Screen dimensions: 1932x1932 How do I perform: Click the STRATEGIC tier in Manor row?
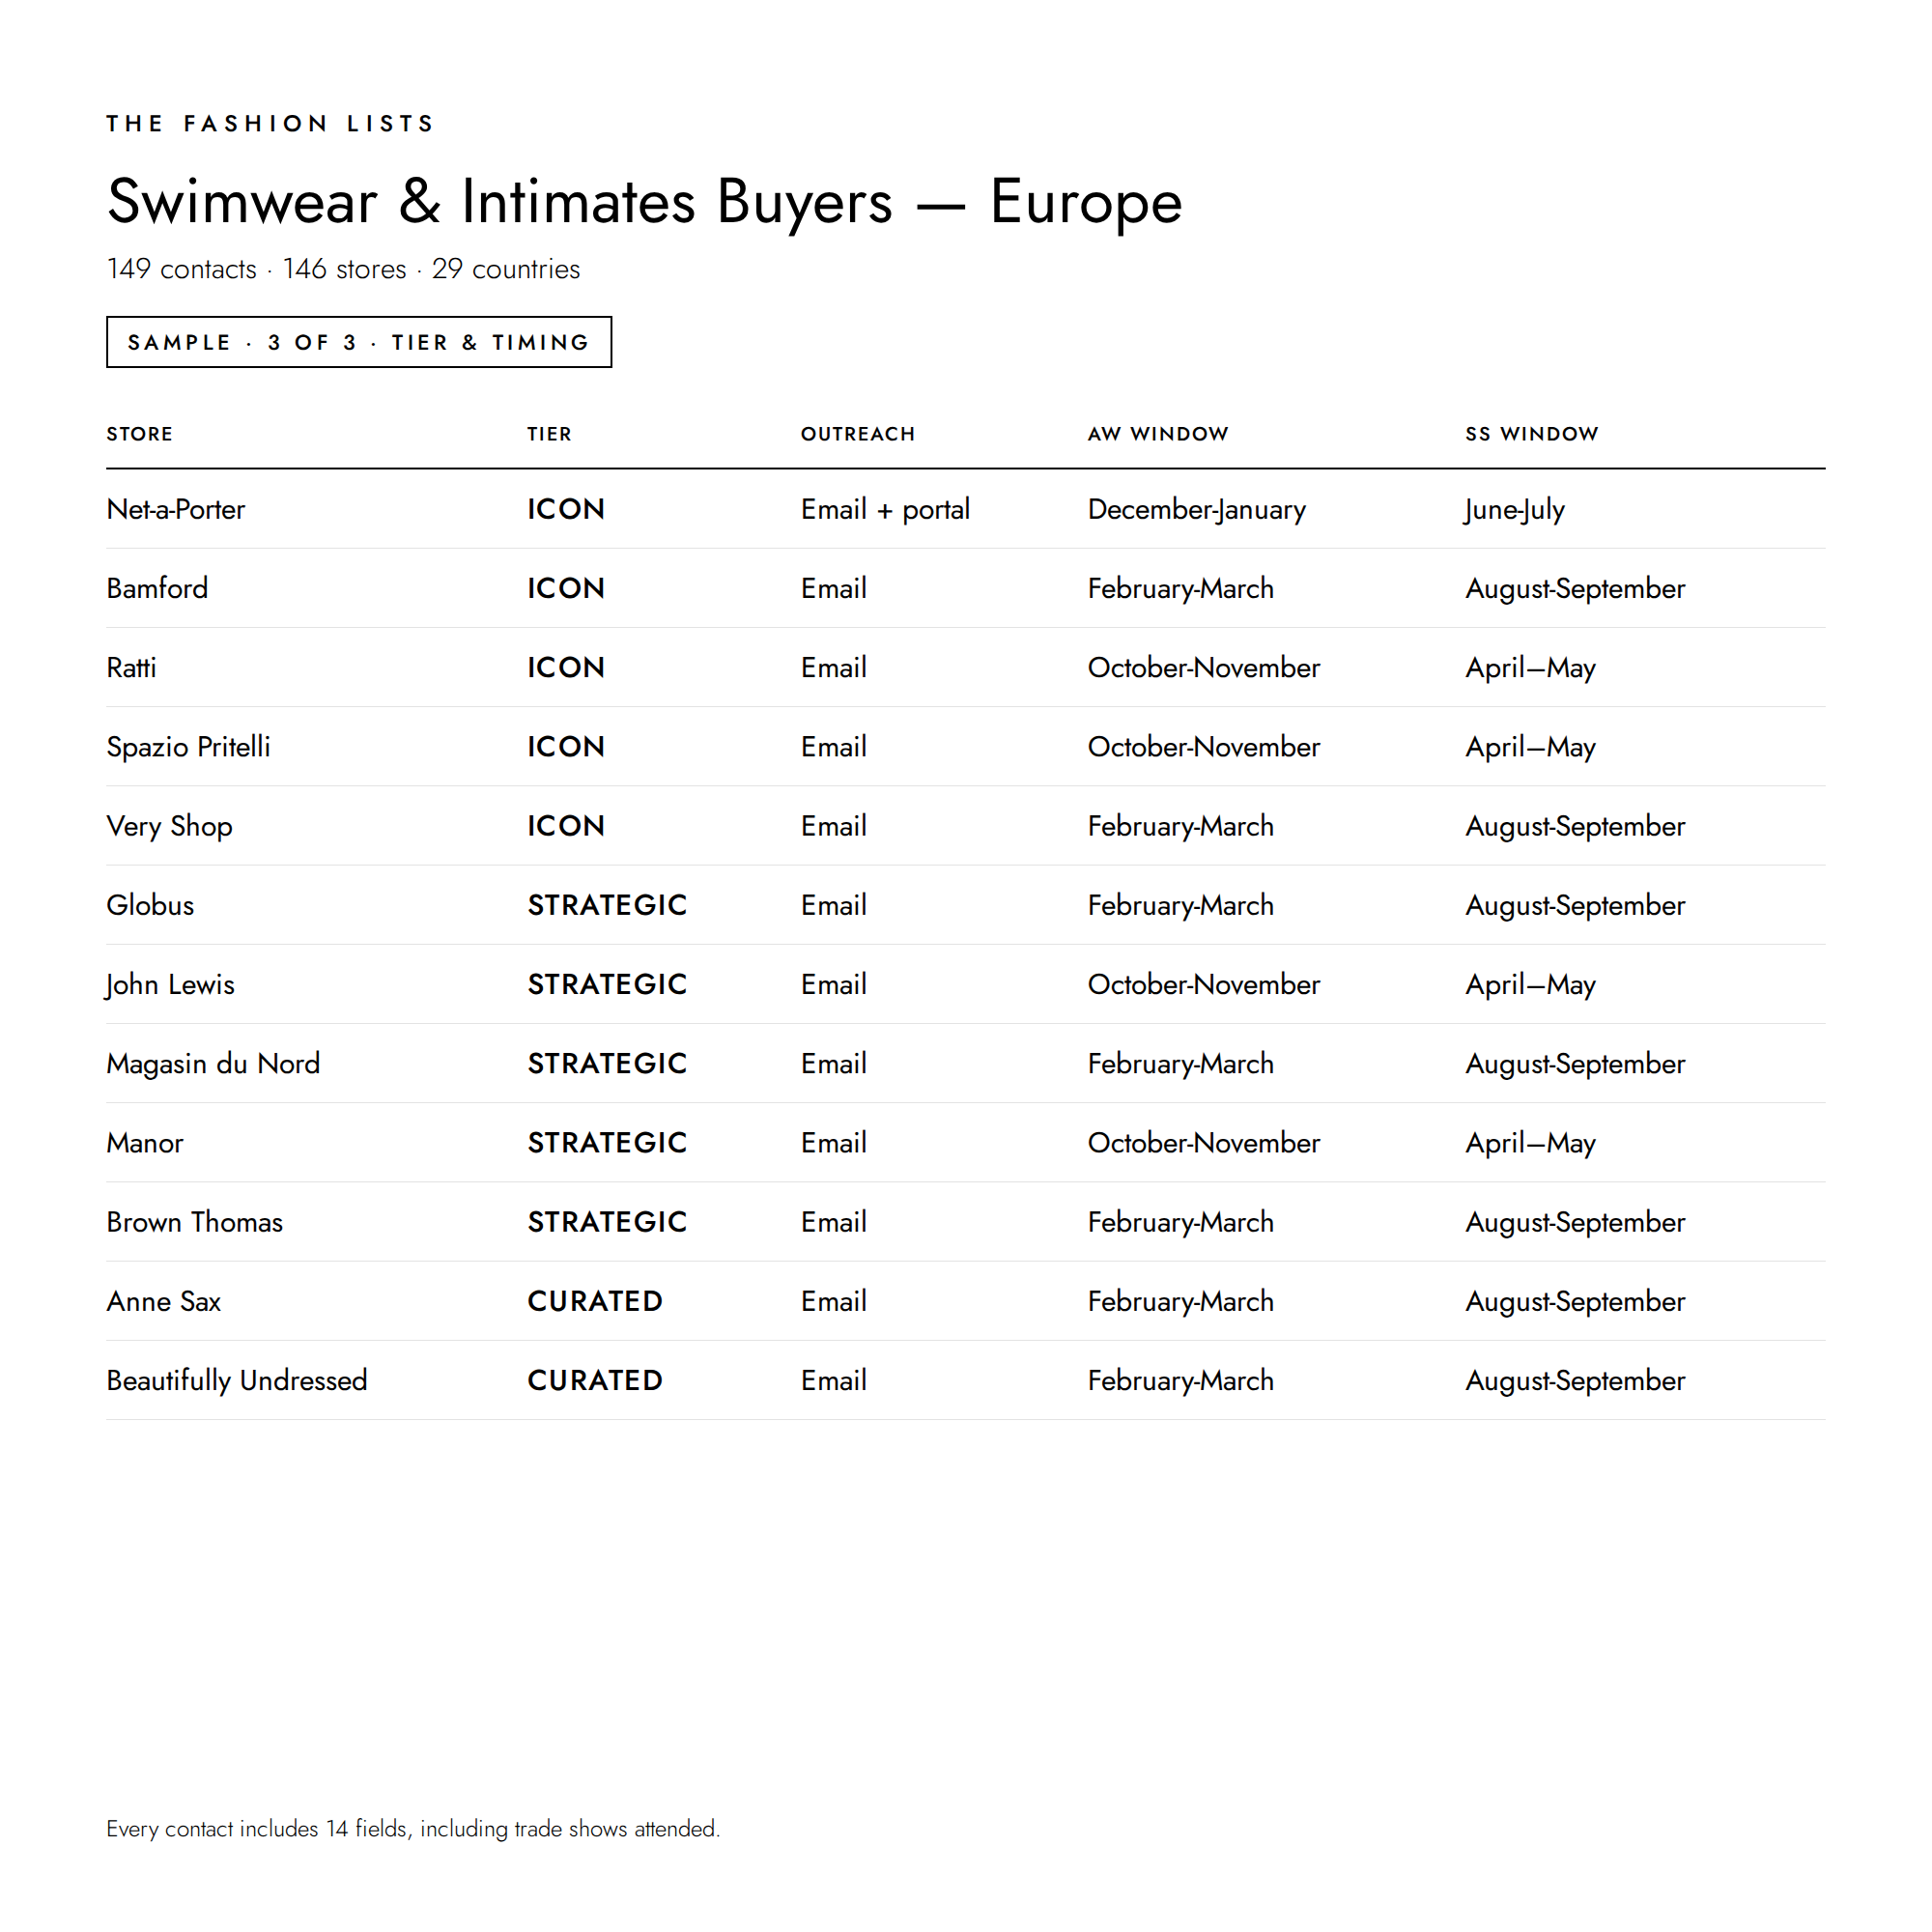(608, 1143)
